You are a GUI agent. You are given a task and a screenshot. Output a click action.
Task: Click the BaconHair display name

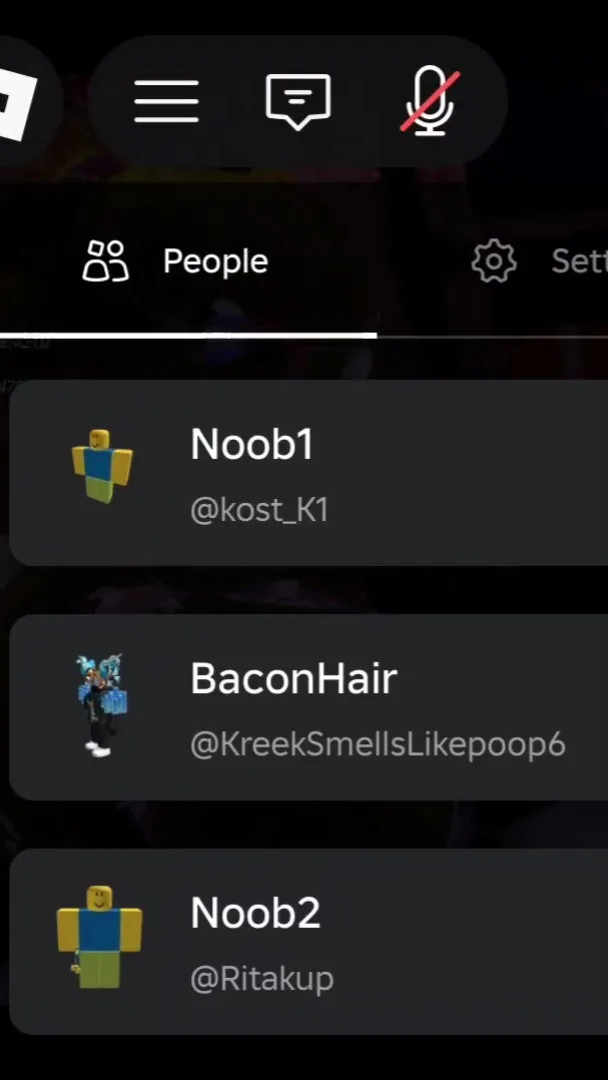click(293, 679)
